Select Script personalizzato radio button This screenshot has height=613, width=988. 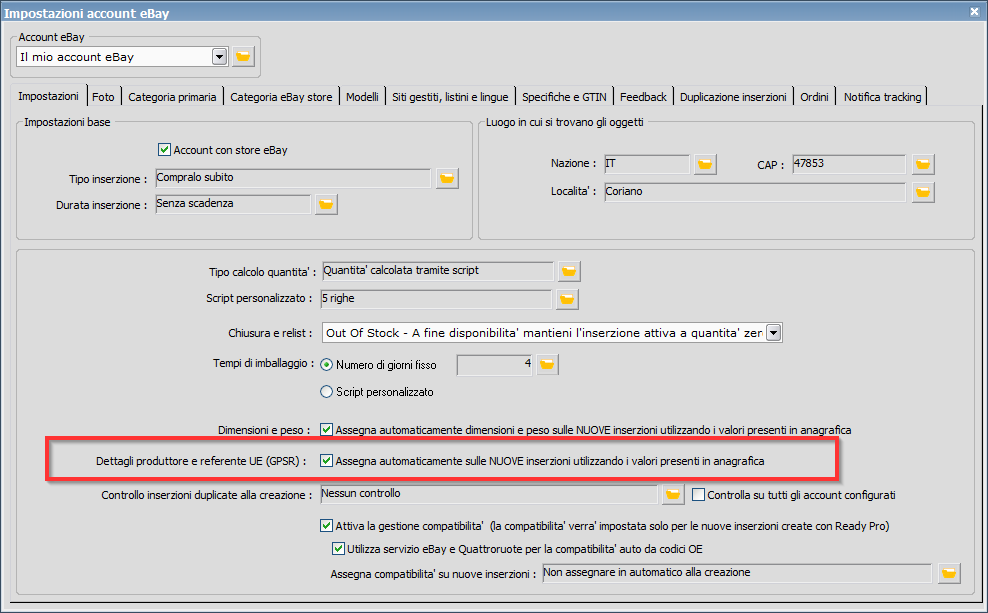point(326,392)
